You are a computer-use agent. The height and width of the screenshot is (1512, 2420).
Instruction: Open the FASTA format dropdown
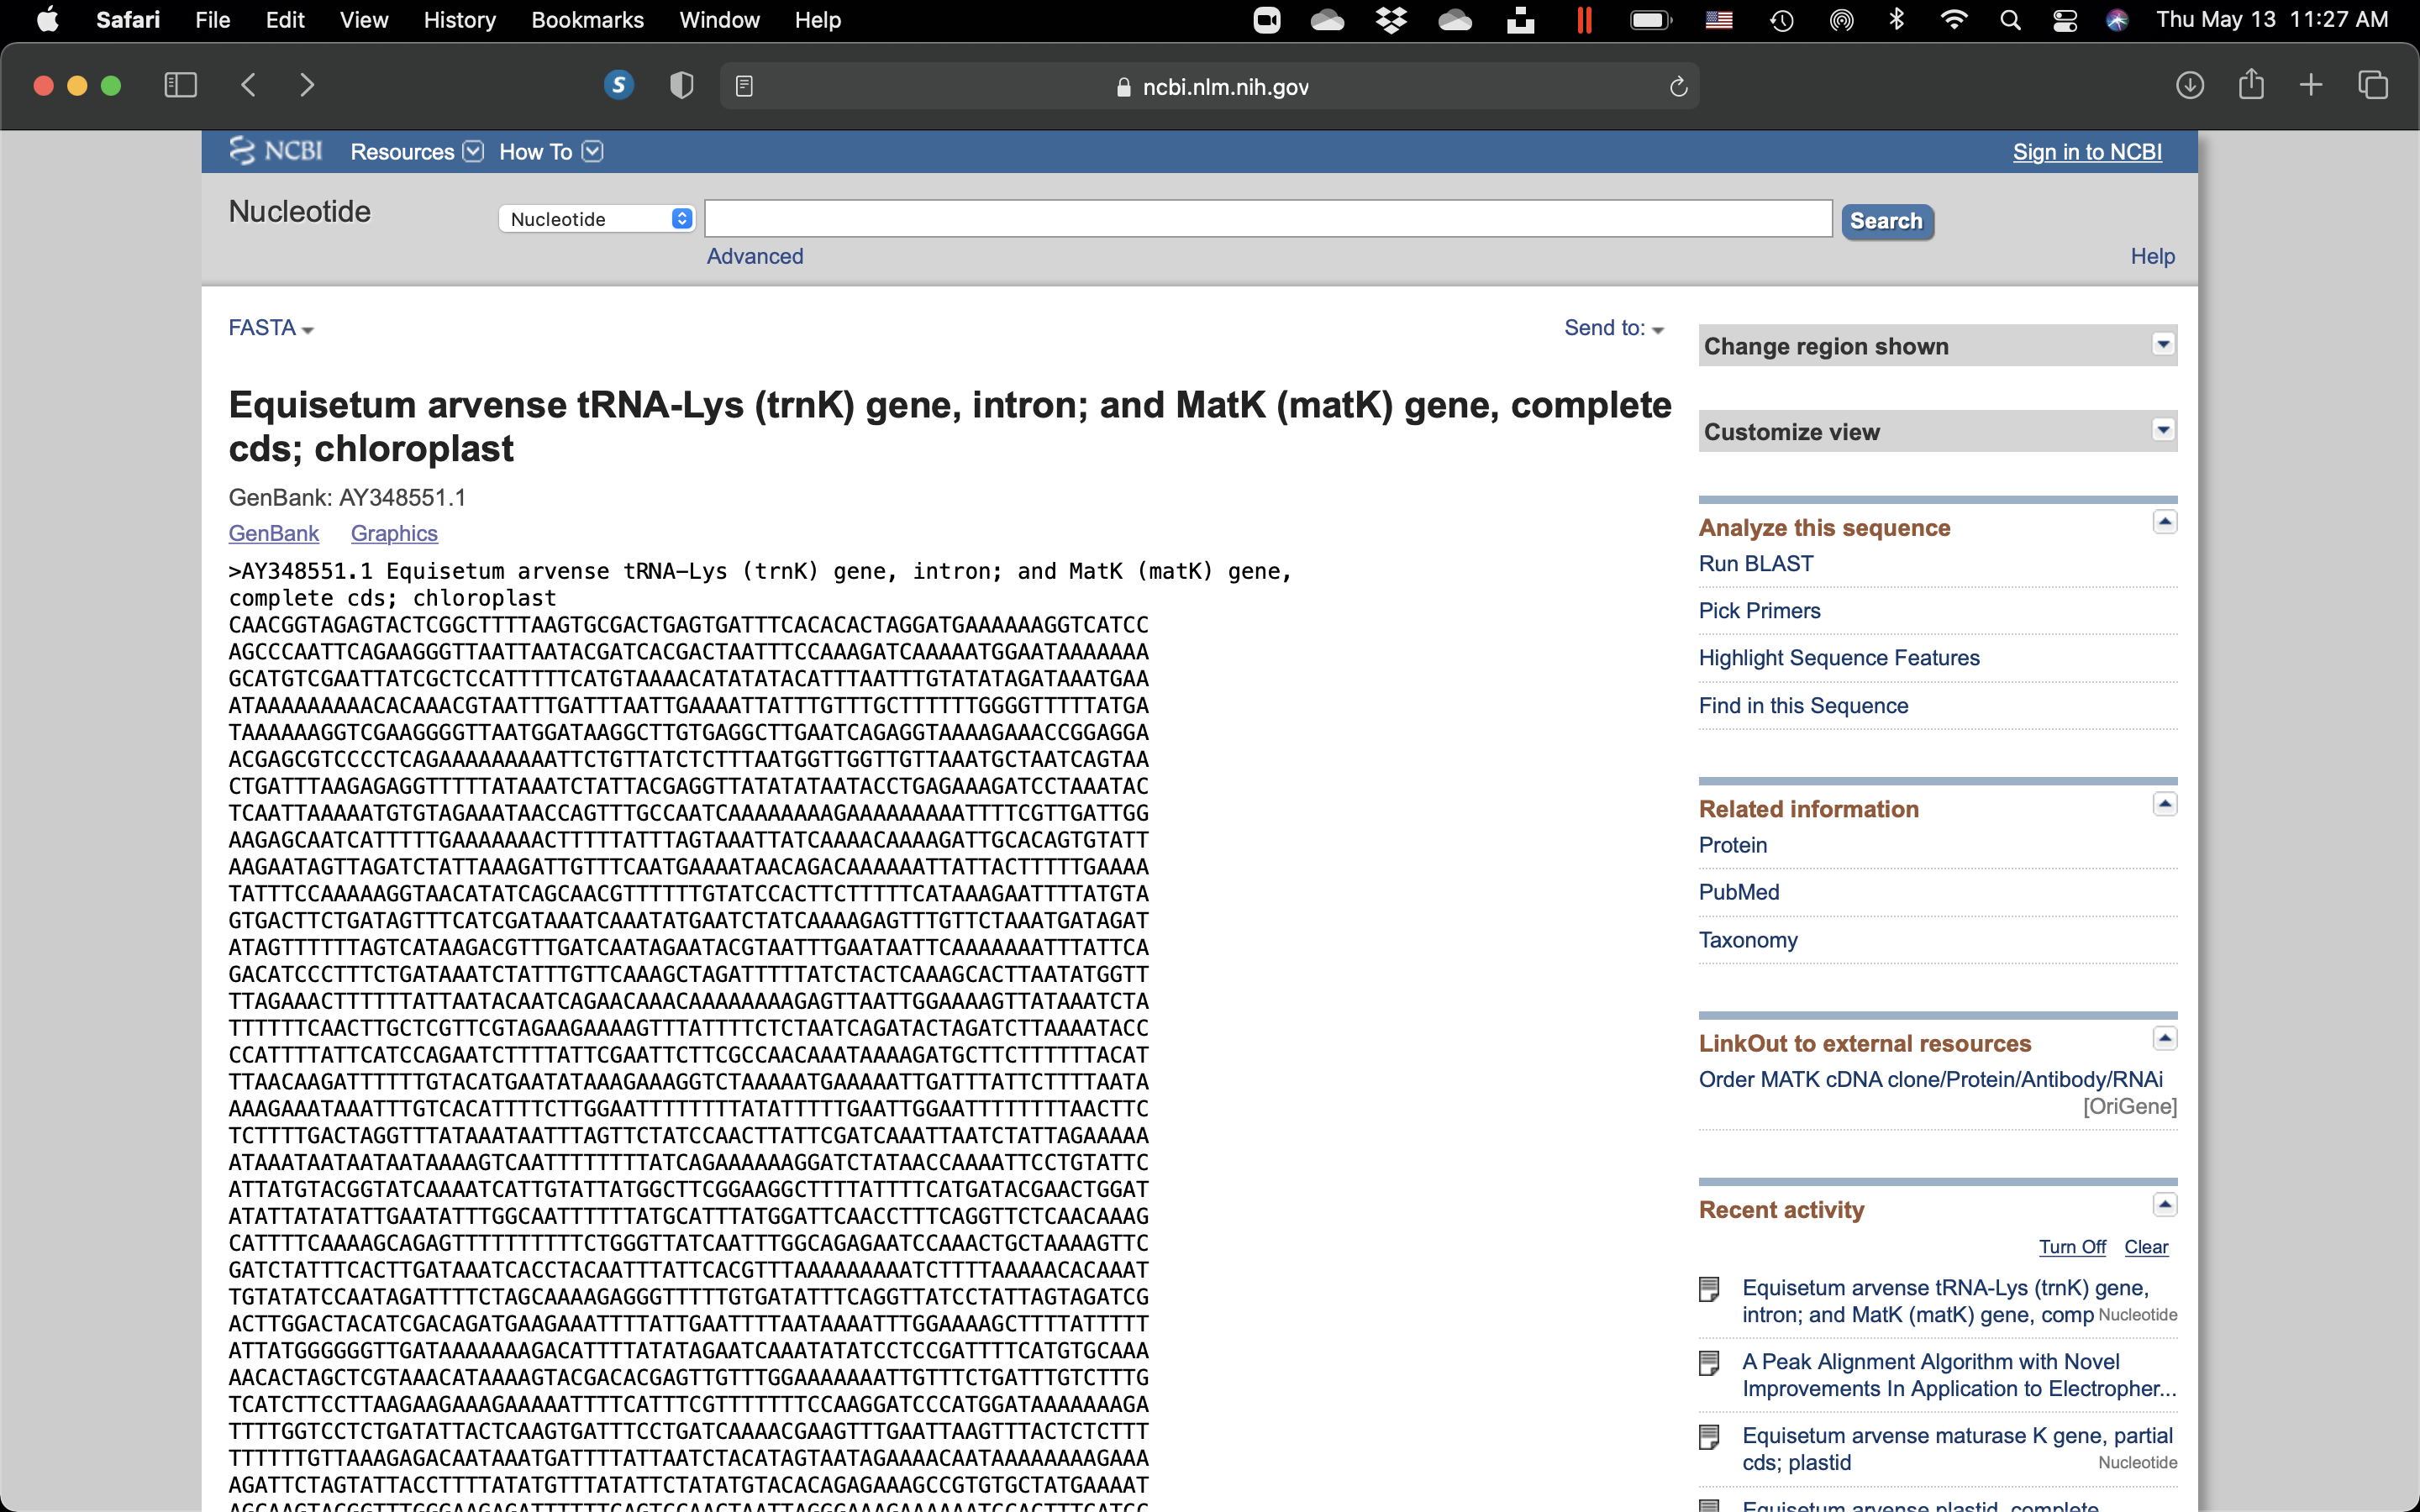coord(271,328)
